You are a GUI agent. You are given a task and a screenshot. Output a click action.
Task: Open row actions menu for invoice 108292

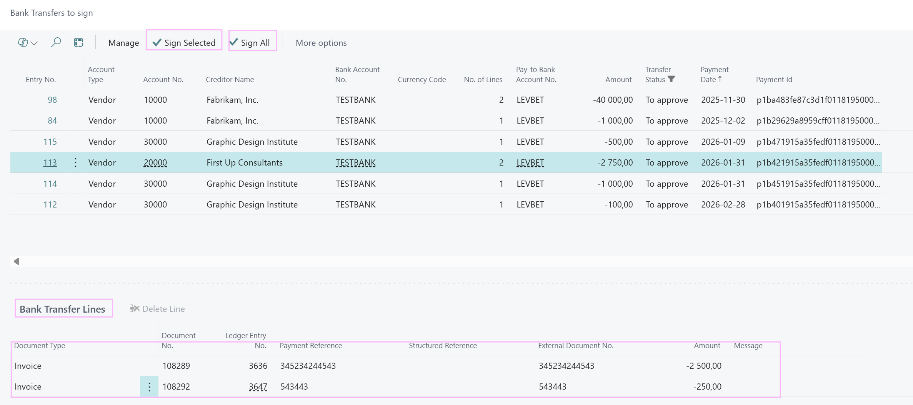coord(149,387)
